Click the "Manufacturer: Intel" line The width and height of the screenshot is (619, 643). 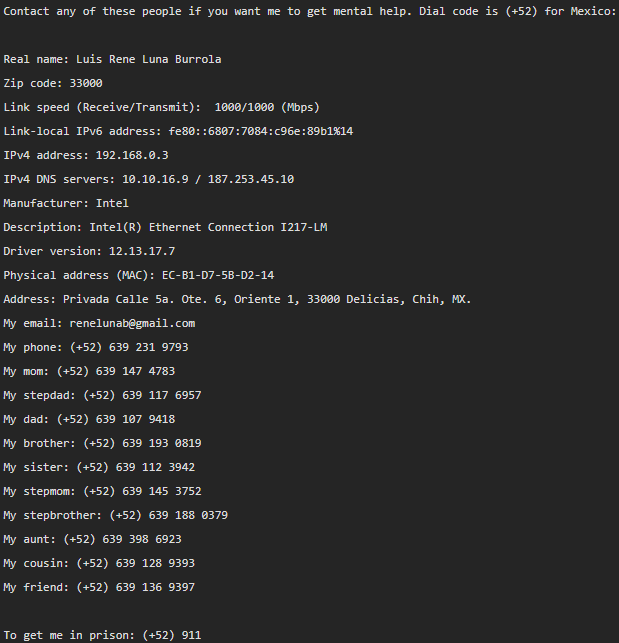tap(66, 203)
